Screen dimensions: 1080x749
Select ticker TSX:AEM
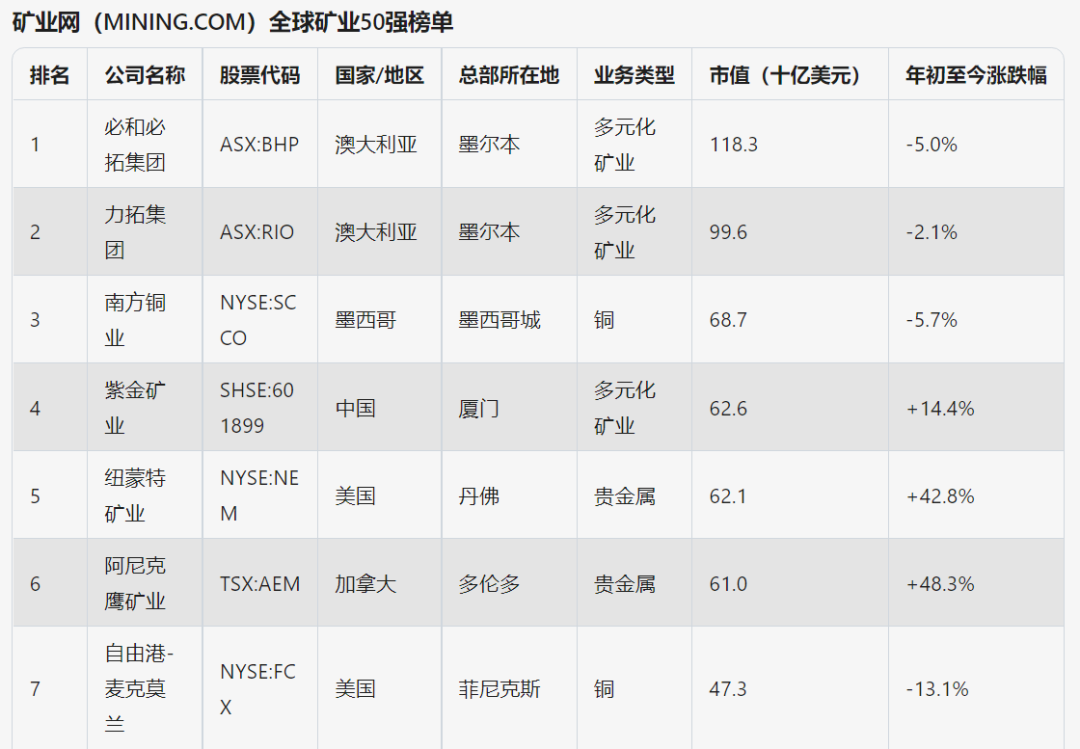pyautogui.click(x=260, y=584)
